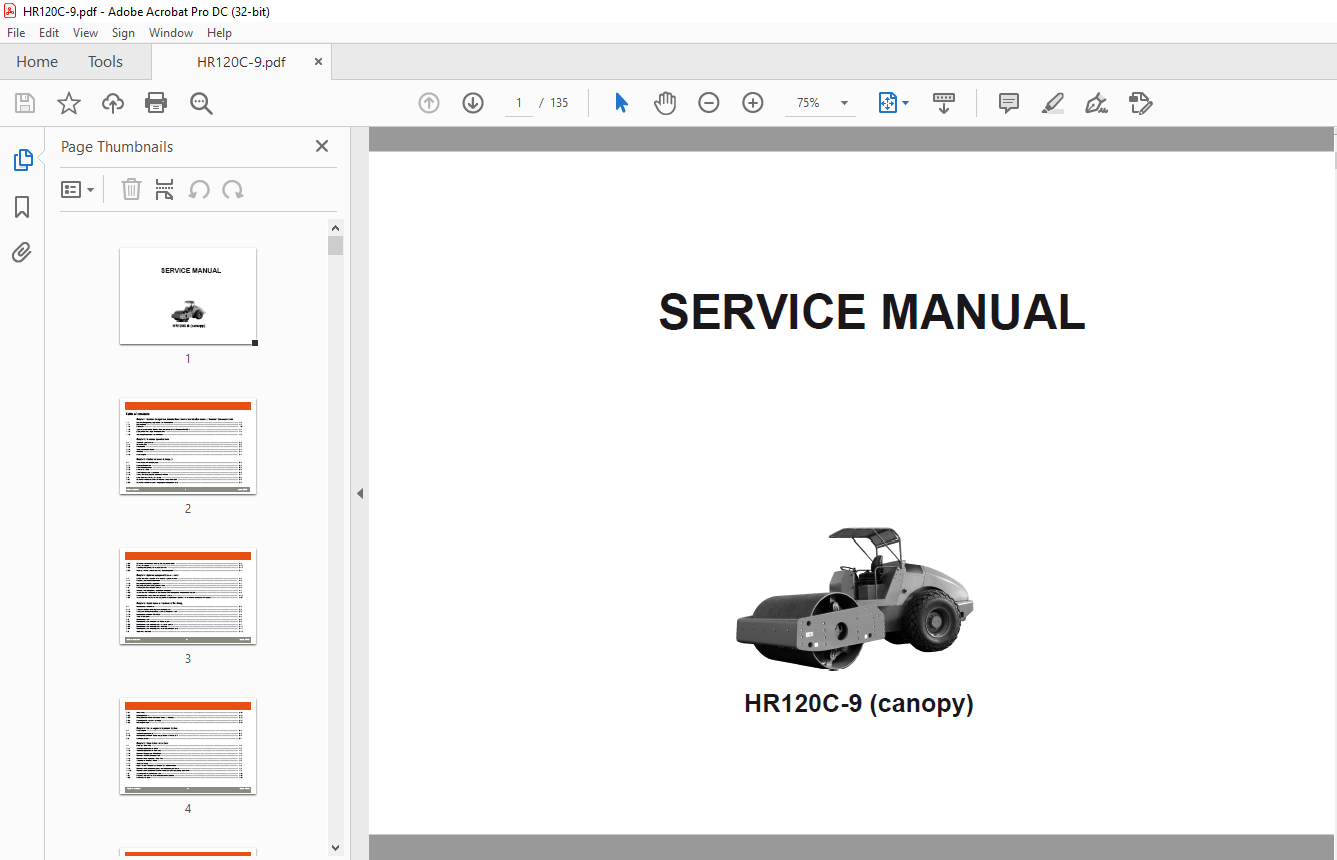Select page 3 thumbnail

pyautogui.click(x=188, y=596)
